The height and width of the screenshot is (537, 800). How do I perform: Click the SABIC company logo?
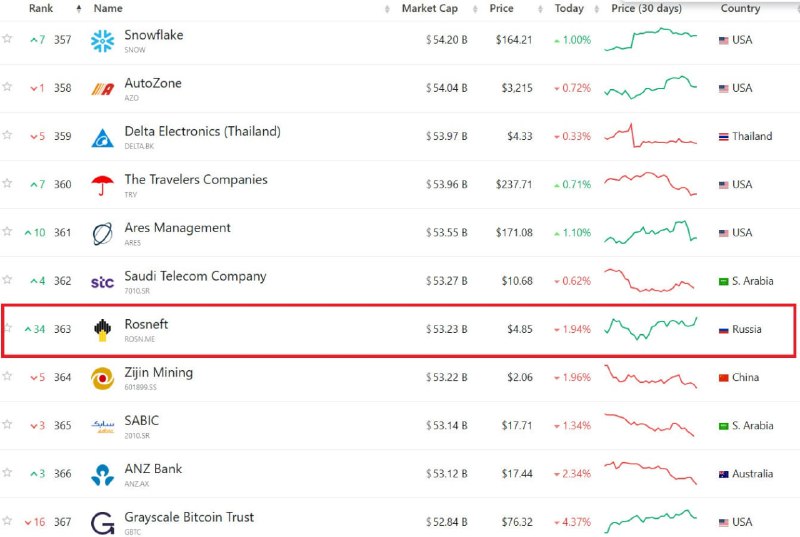[x=103, y=426]
